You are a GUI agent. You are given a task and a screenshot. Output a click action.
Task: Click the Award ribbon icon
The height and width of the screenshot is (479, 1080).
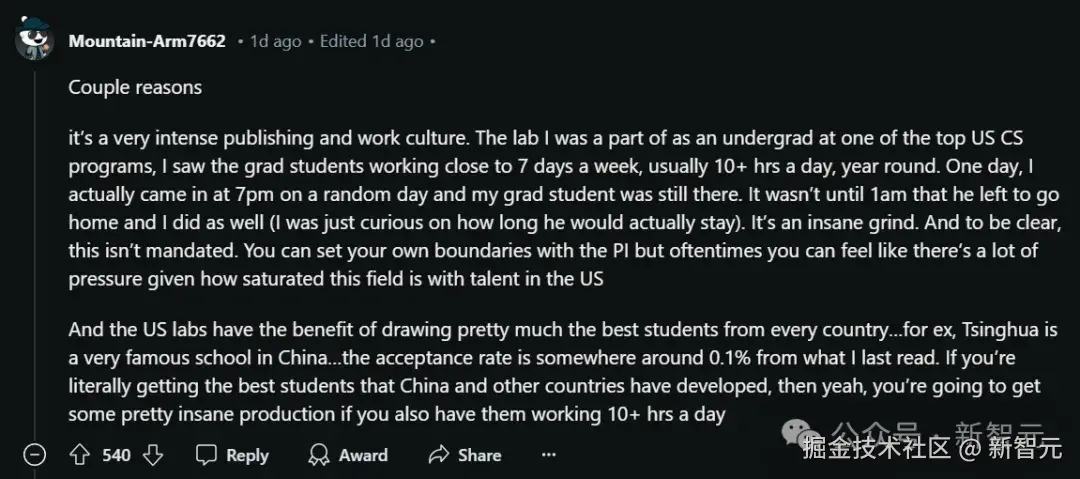click(320, 455)
